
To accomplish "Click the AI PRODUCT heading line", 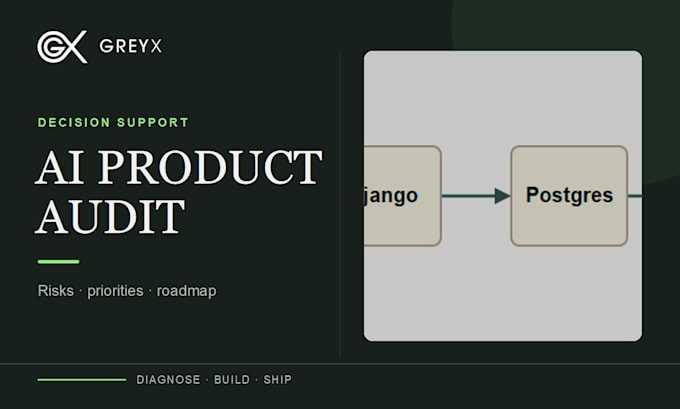I will tap(179, 168).
